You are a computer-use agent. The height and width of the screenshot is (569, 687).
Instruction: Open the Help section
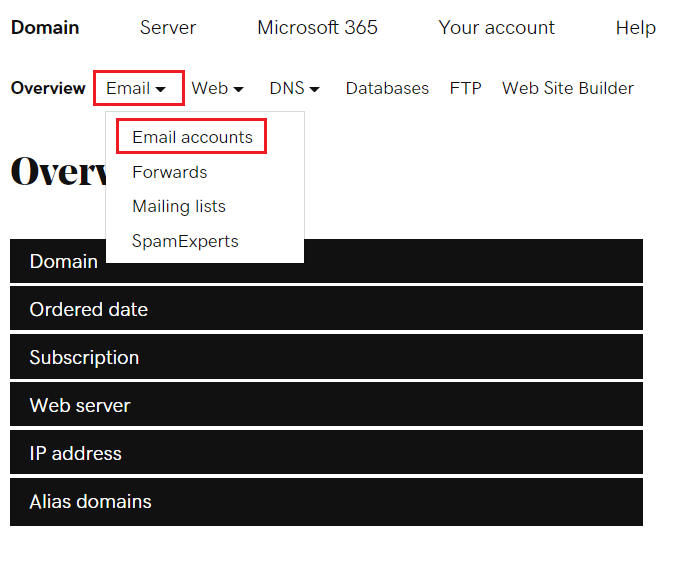click(636, 28)
